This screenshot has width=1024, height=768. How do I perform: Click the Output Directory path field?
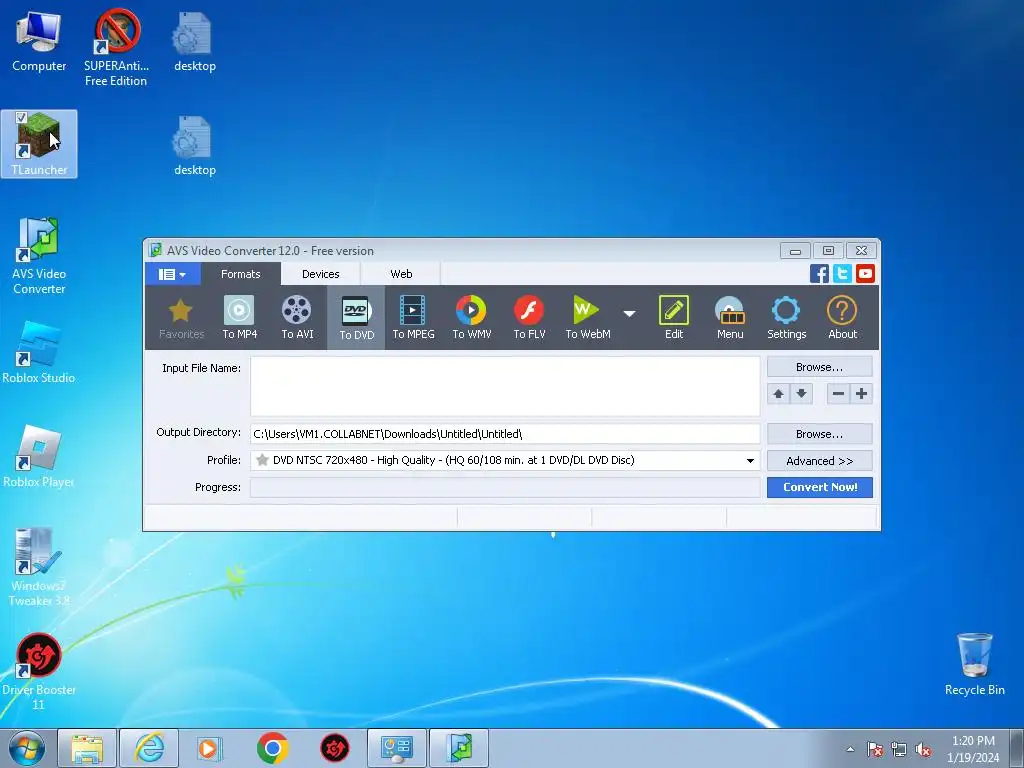coord(505,434)
